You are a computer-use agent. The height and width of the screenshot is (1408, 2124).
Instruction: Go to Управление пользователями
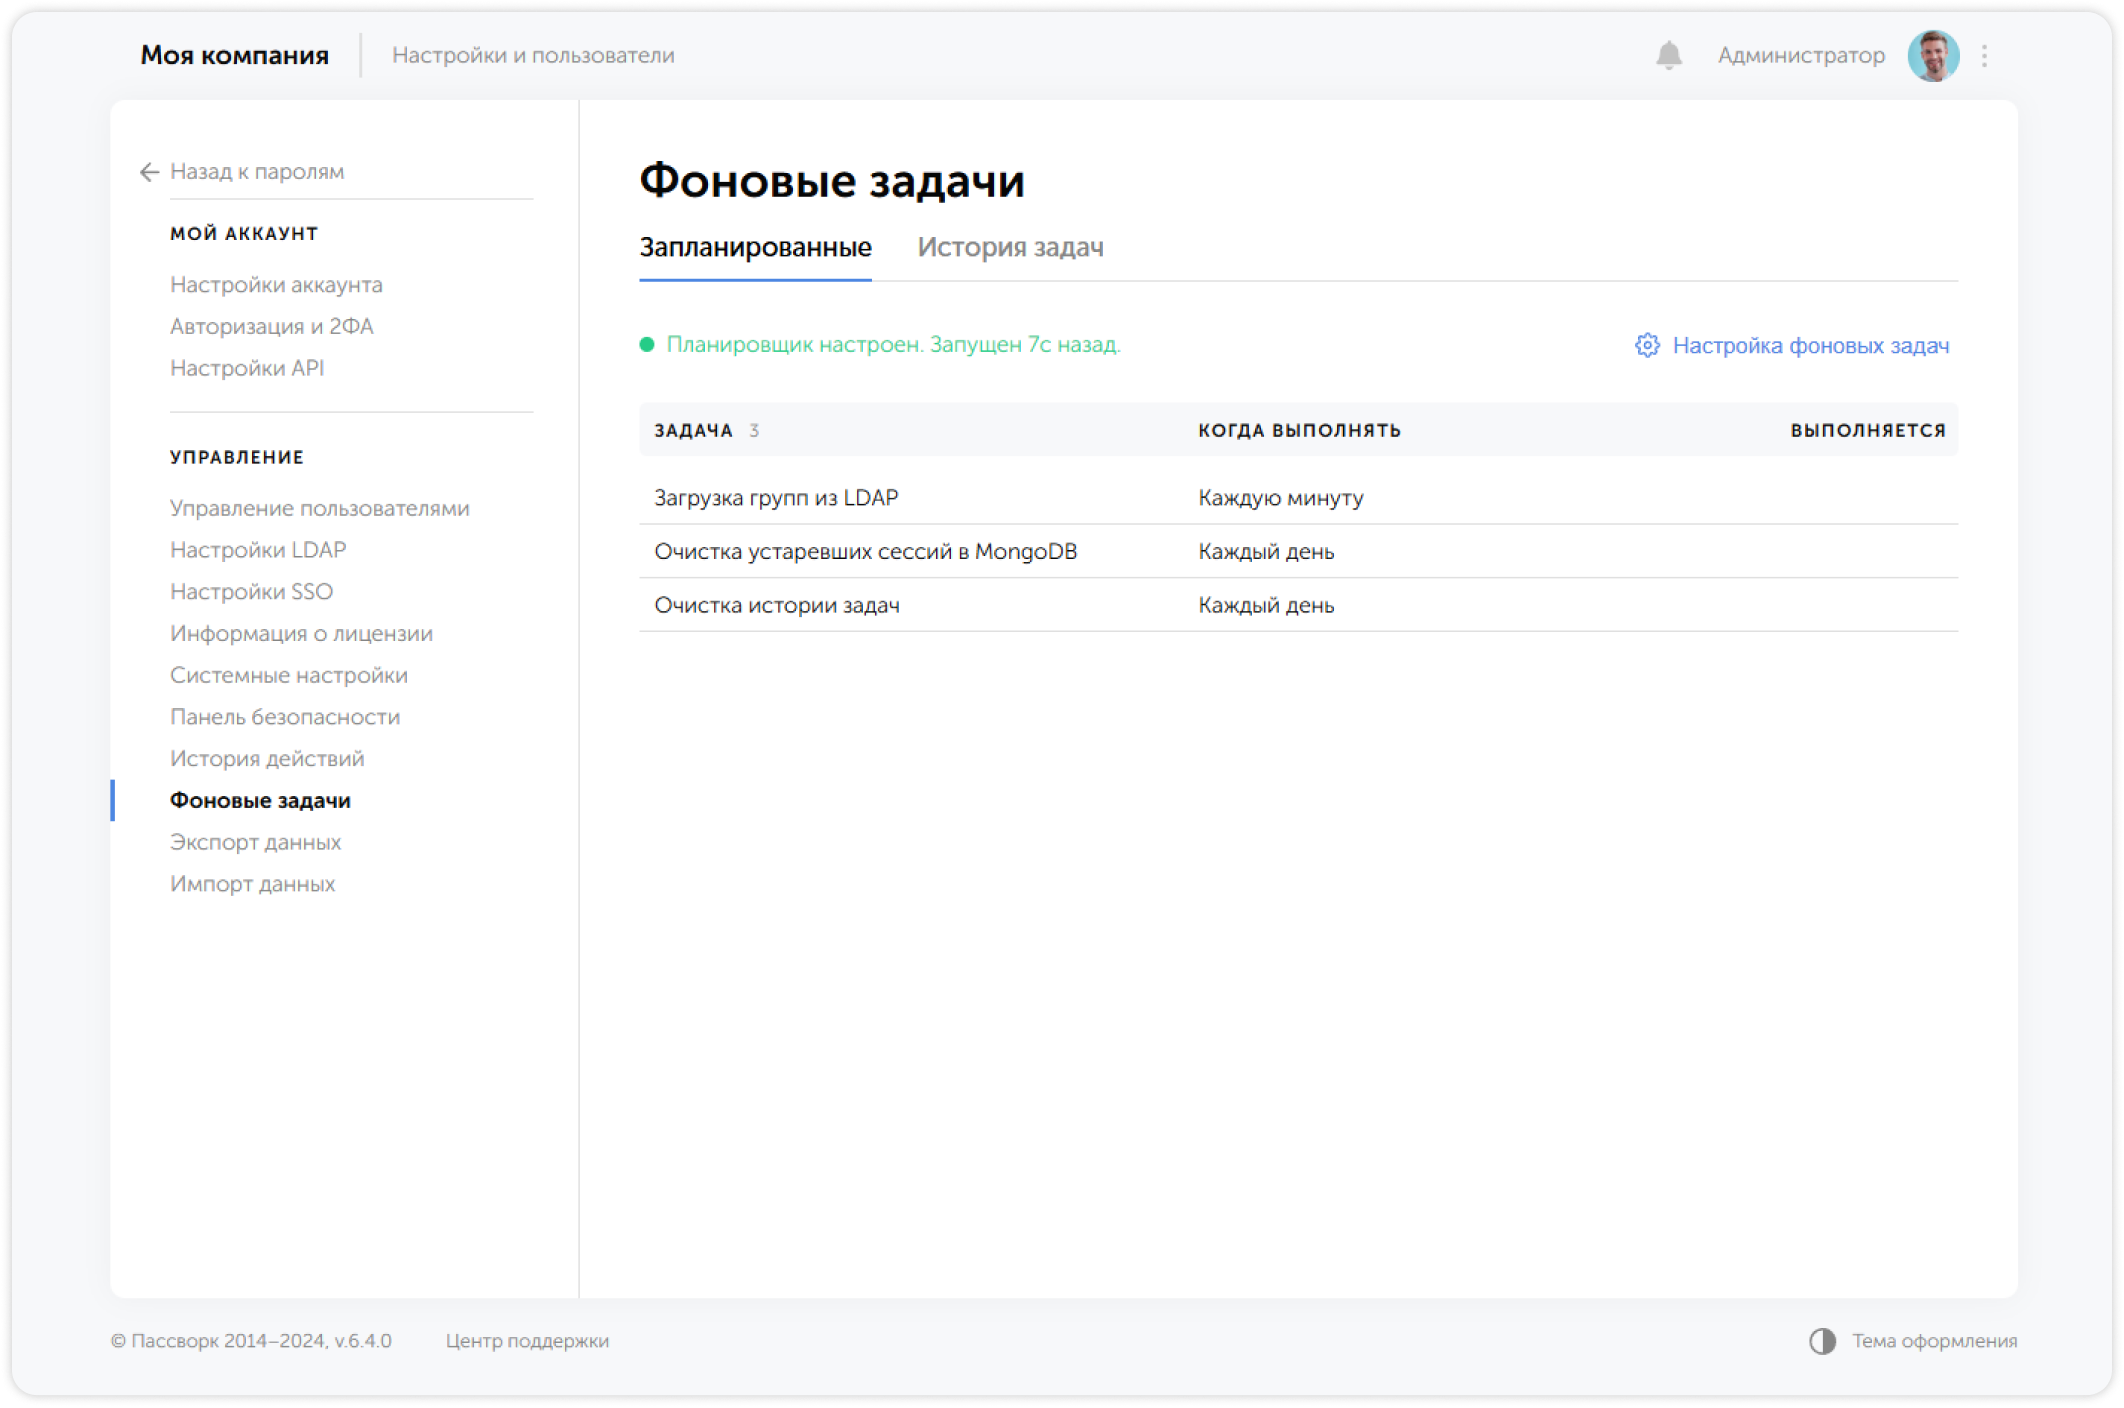320,508
